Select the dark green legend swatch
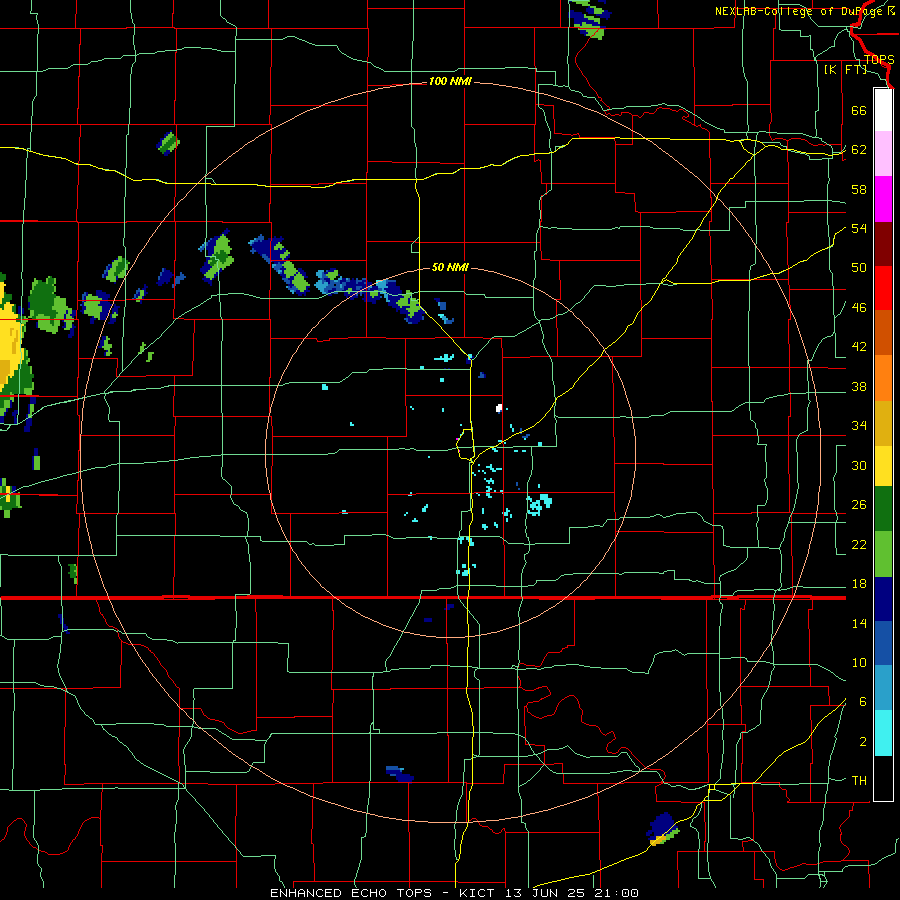 (883, 509)
